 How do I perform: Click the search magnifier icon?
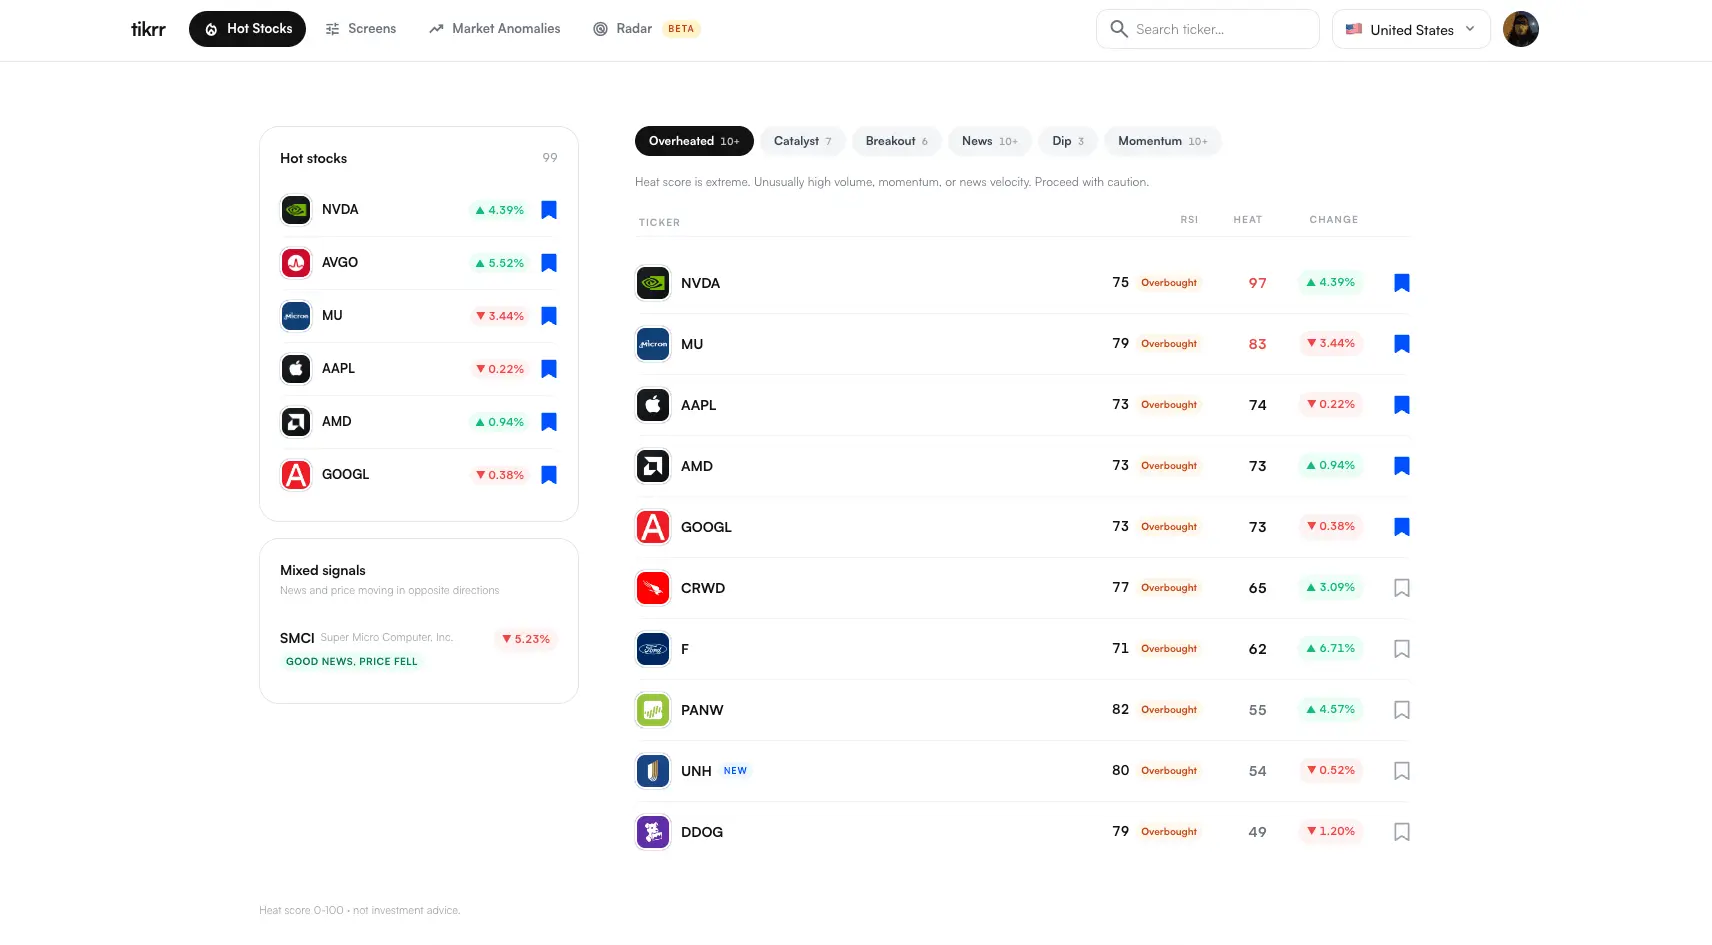click(1119, 29)
